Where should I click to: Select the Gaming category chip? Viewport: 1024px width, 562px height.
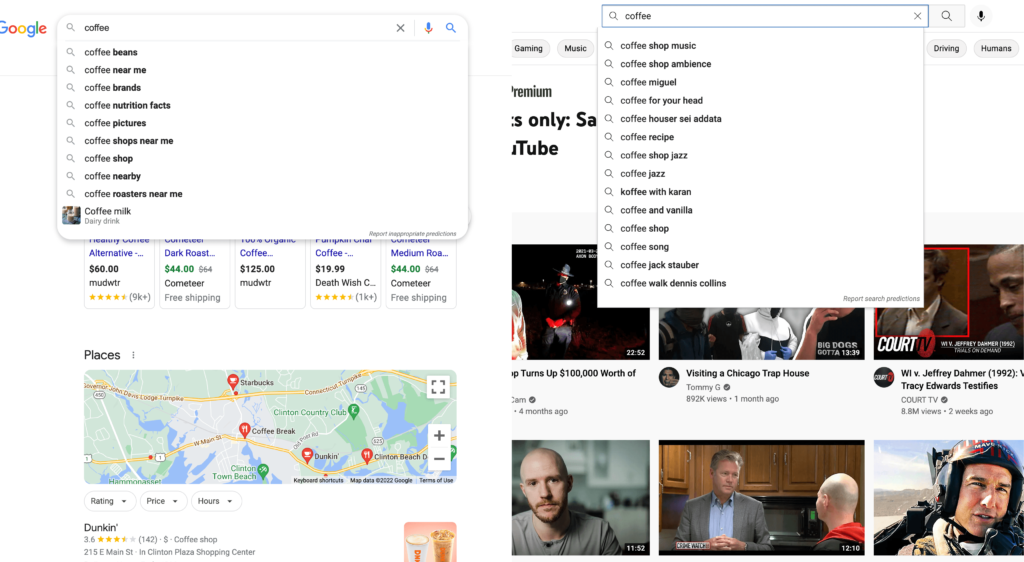click(528, 48)
